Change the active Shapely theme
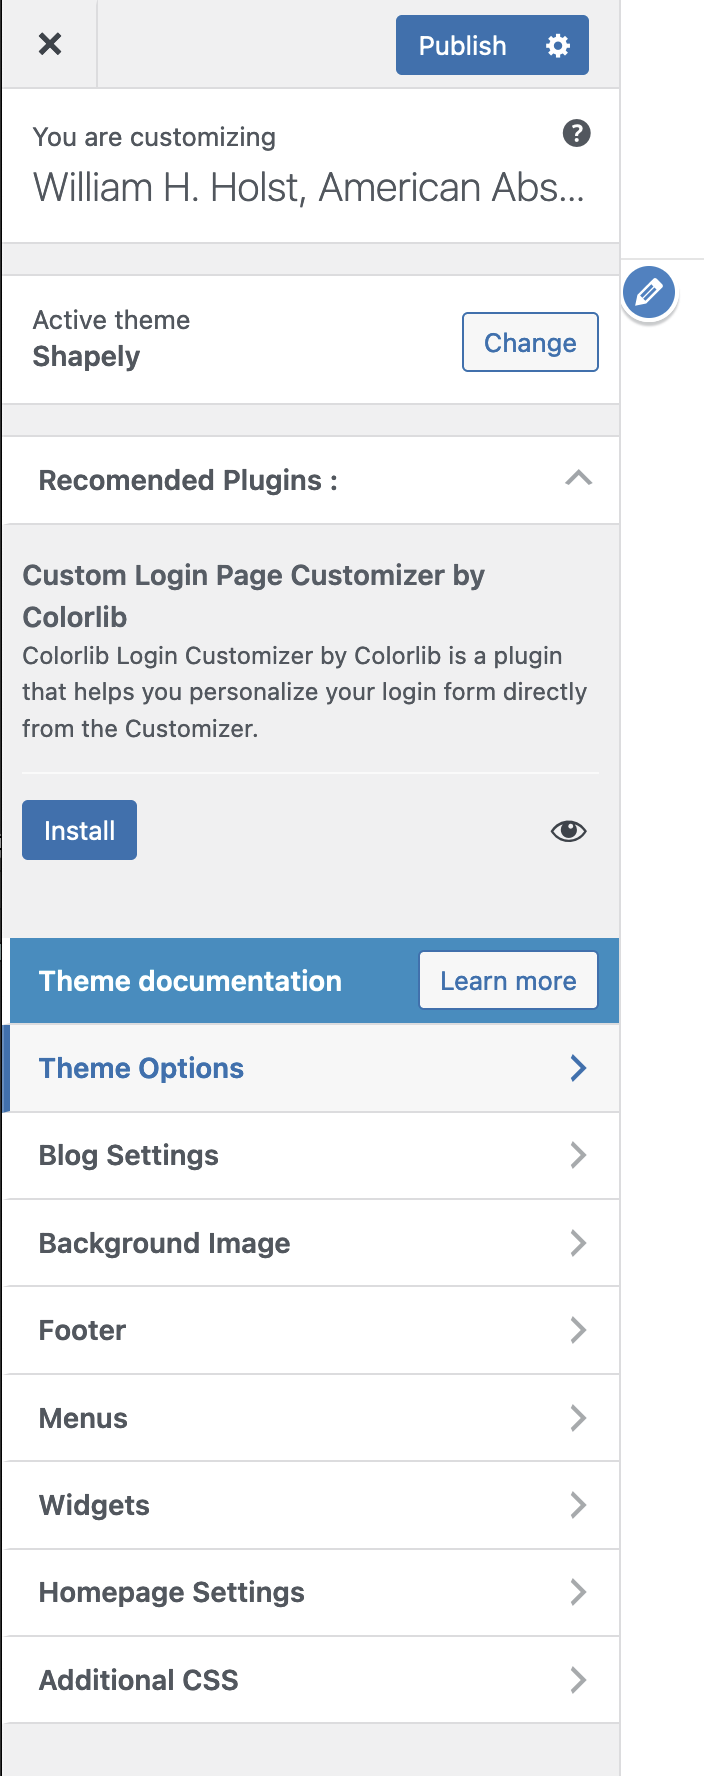 (x=530, y=342)
